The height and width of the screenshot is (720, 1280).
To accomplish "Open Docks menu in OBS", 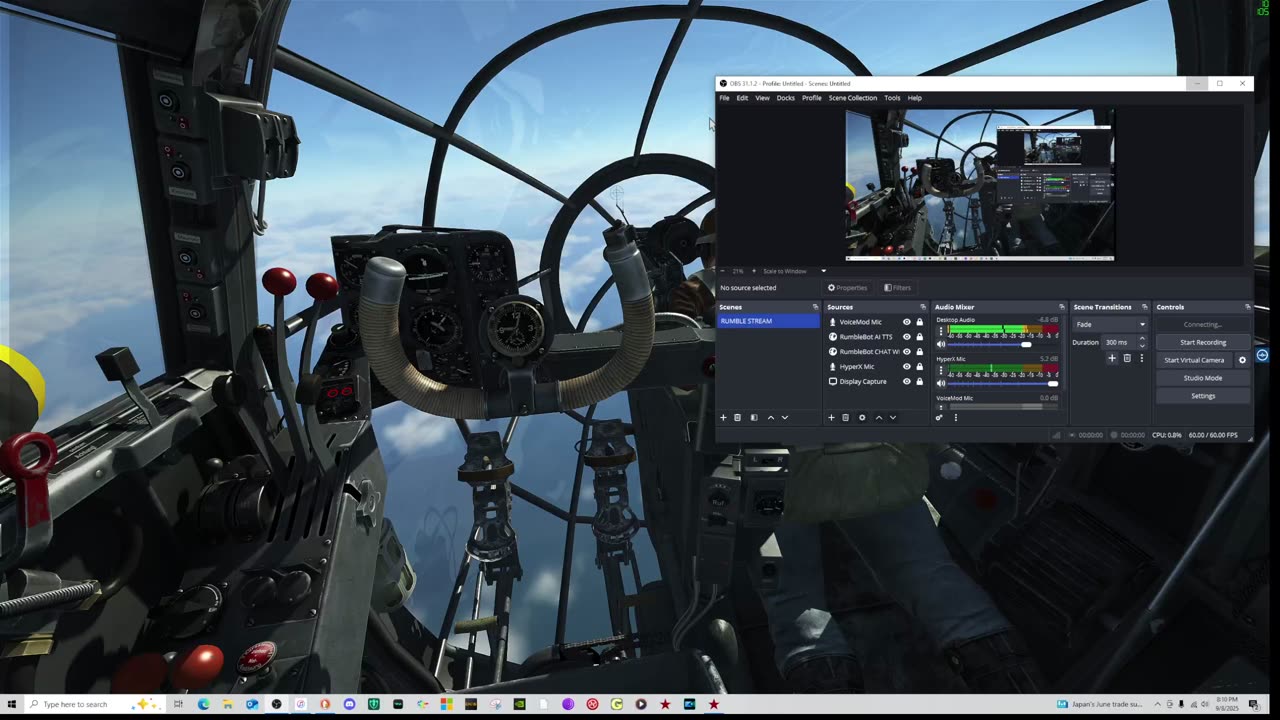I will pos(786,98).
